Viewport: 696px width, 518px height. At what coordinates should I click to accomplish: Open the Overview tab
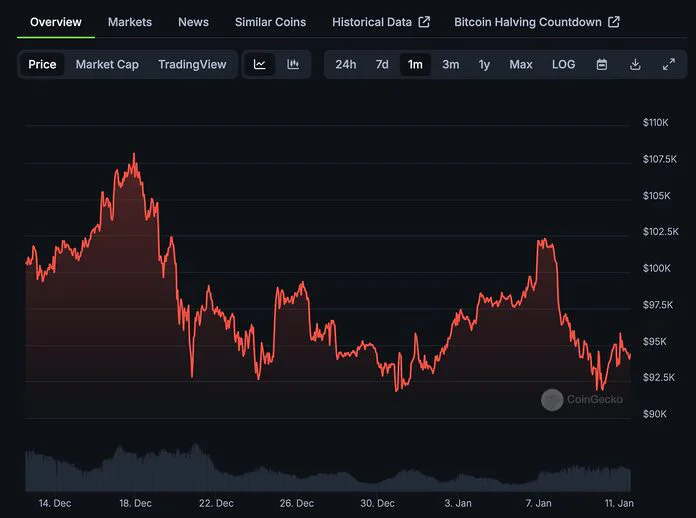click(56, 22)
